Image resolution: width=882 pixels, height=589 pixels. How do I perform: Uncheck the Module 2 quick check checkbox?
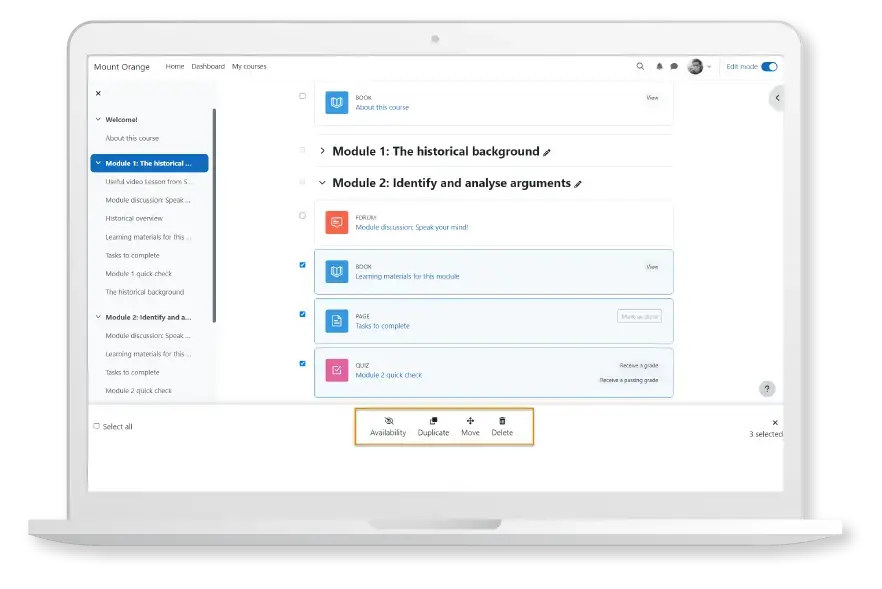(x=303, y=364)
